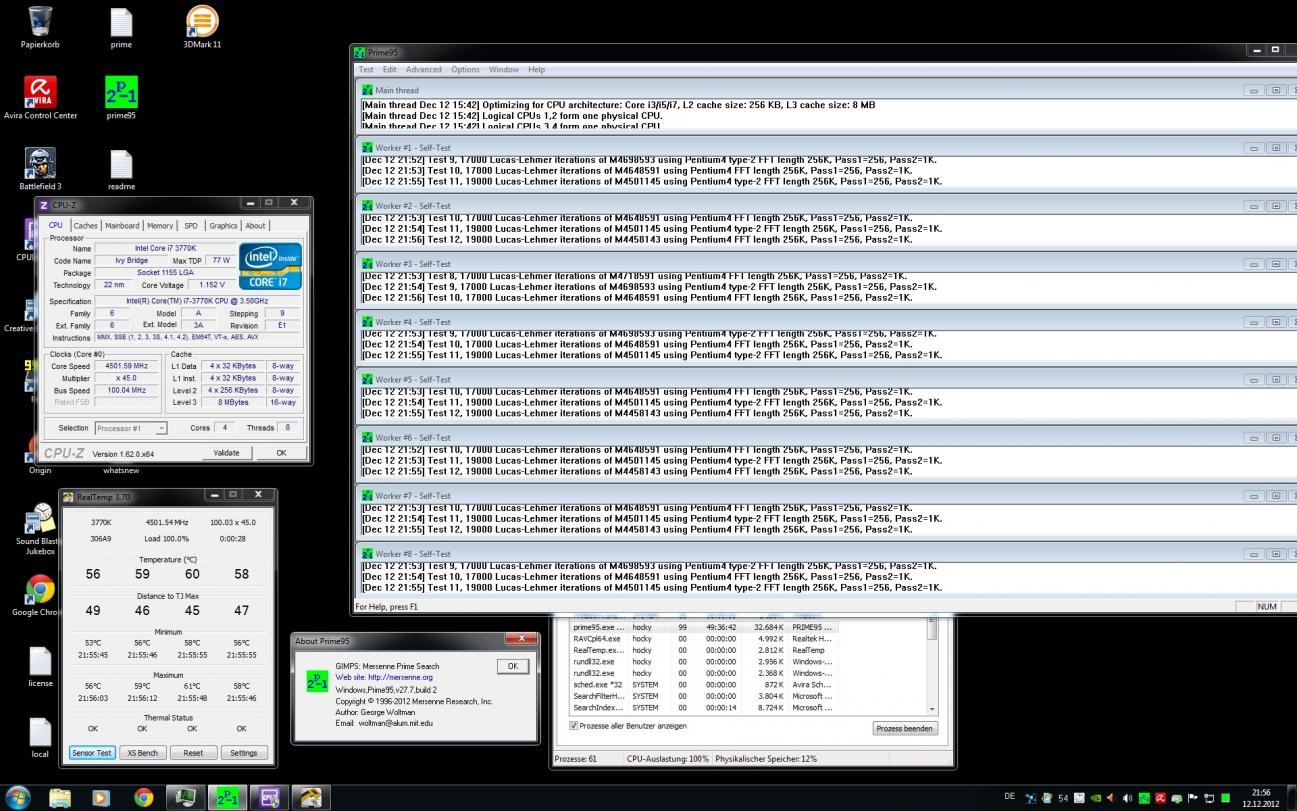Image resolution: width=1297 pixels, height=811 pixels.
Task: Select the Sound Blaster Jukebox desktop icon
Action: [x=40, y=530]
